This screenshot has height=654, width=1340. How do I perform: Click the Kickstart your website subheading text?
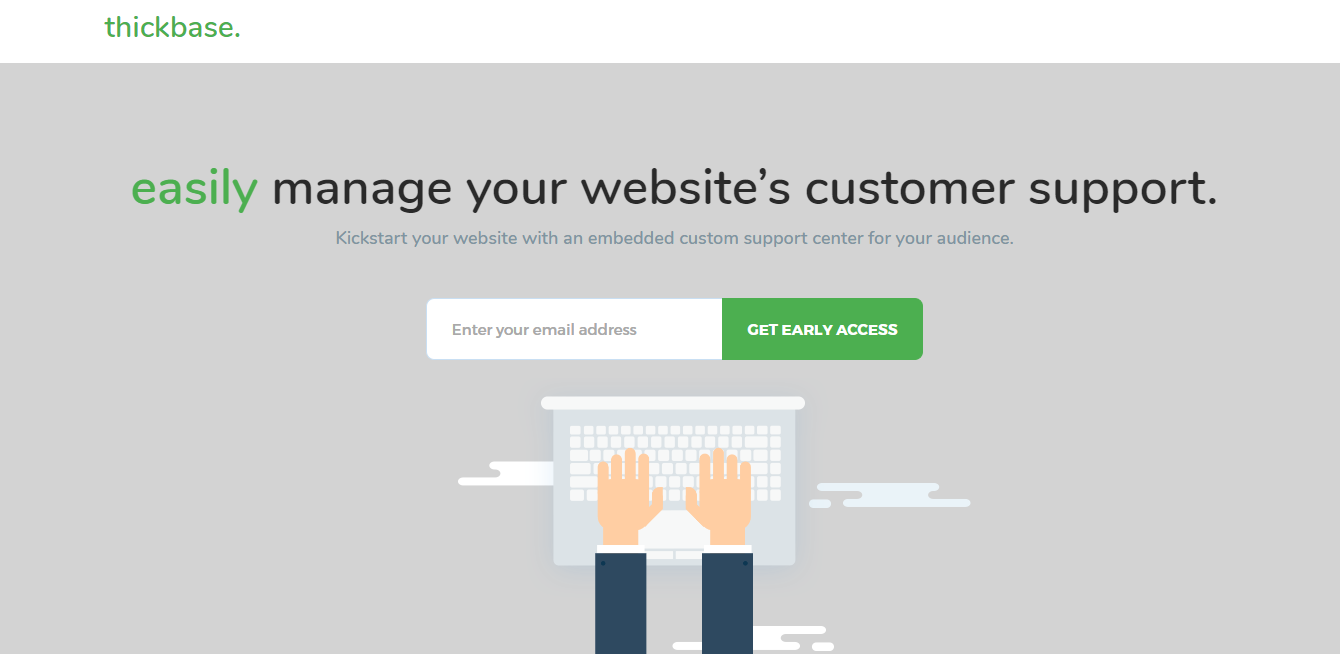tap(674, 239)
